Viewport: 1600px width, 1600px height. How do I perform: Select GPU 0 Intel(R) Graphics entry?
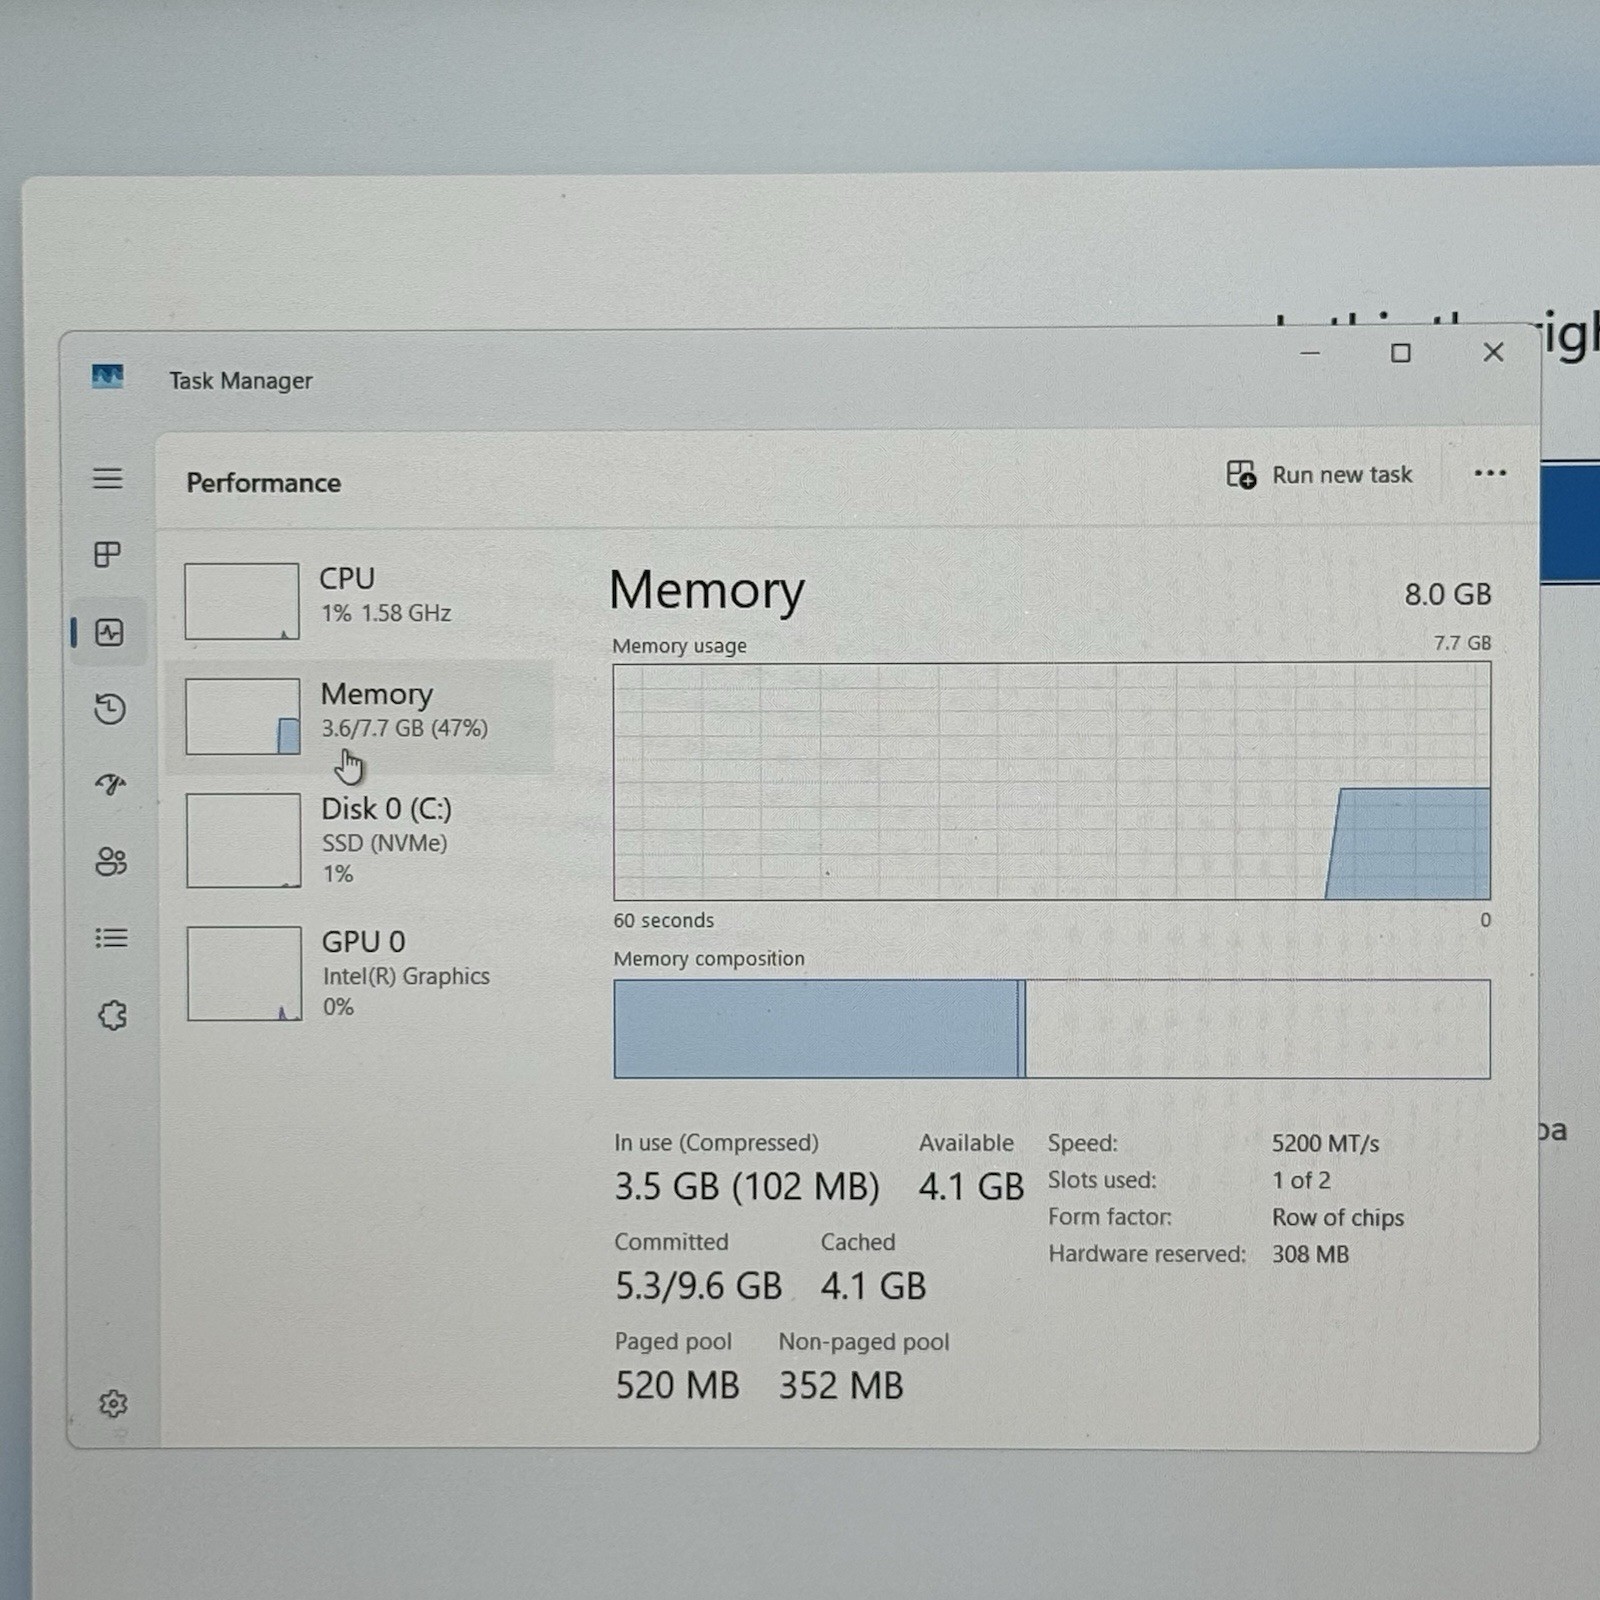click(x=360, y=973)
